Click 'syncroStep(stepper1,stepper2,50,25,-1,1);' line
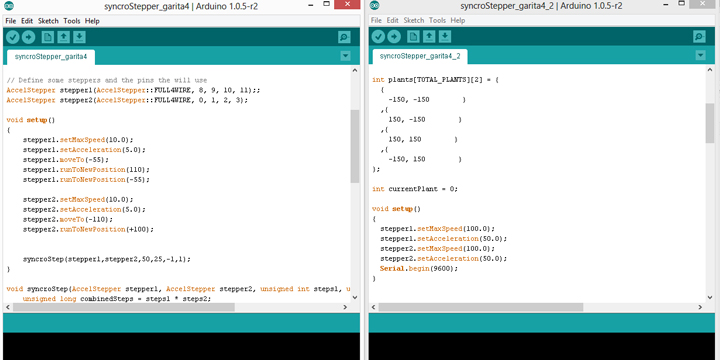This screenshot has height=360, width=720. coord(107,259)
